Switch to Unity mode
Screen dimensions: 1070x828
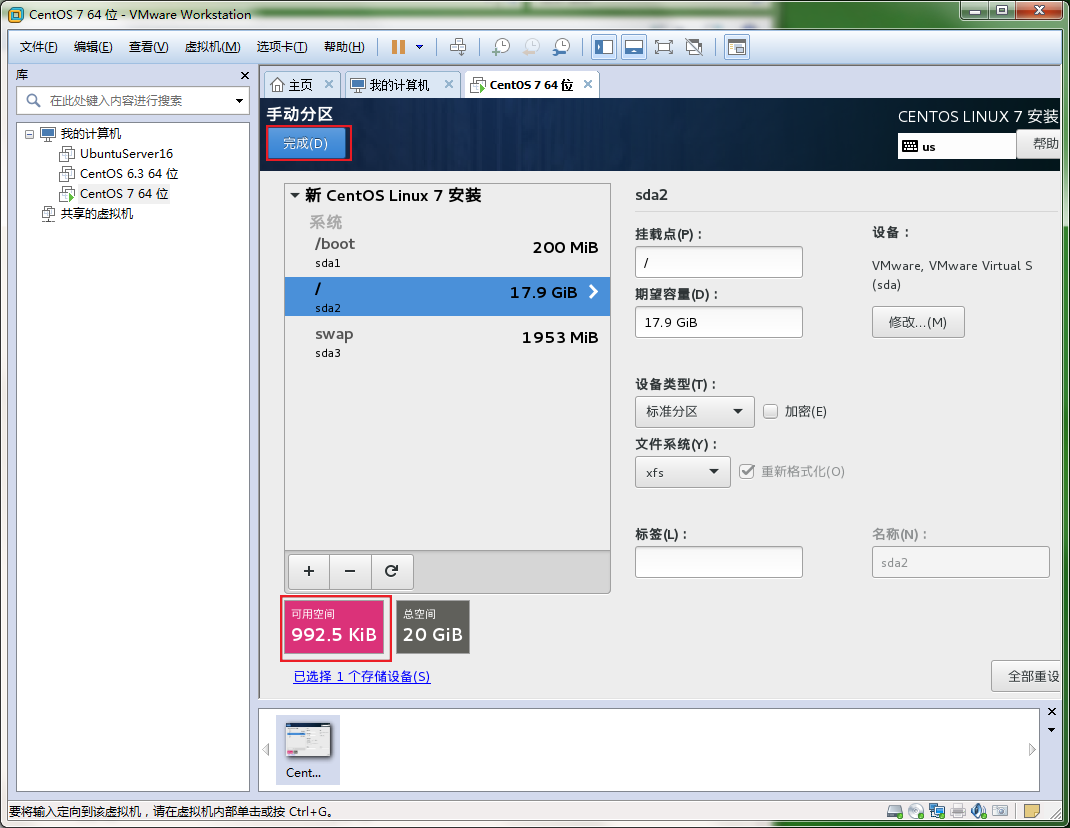coord(694,47)
